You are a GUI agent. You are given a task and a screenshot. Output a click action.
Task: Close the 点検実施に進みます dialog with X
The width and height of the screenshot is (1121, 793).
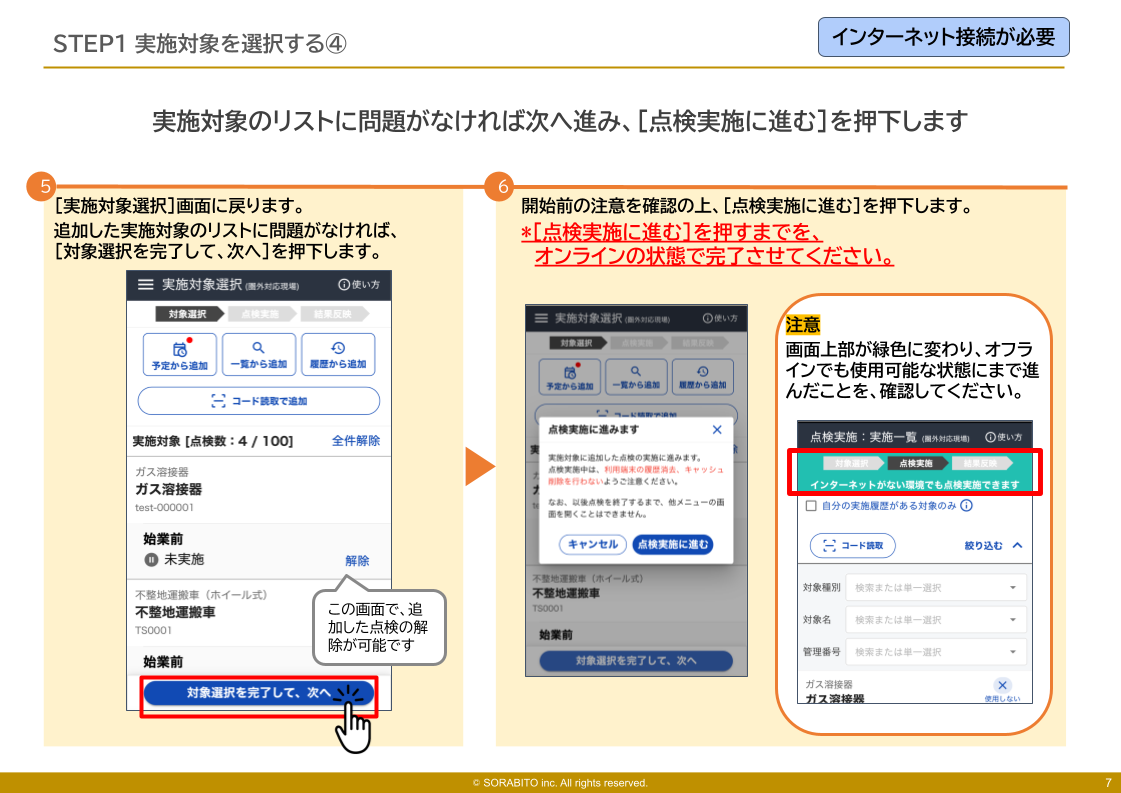(x=716, y=430)
